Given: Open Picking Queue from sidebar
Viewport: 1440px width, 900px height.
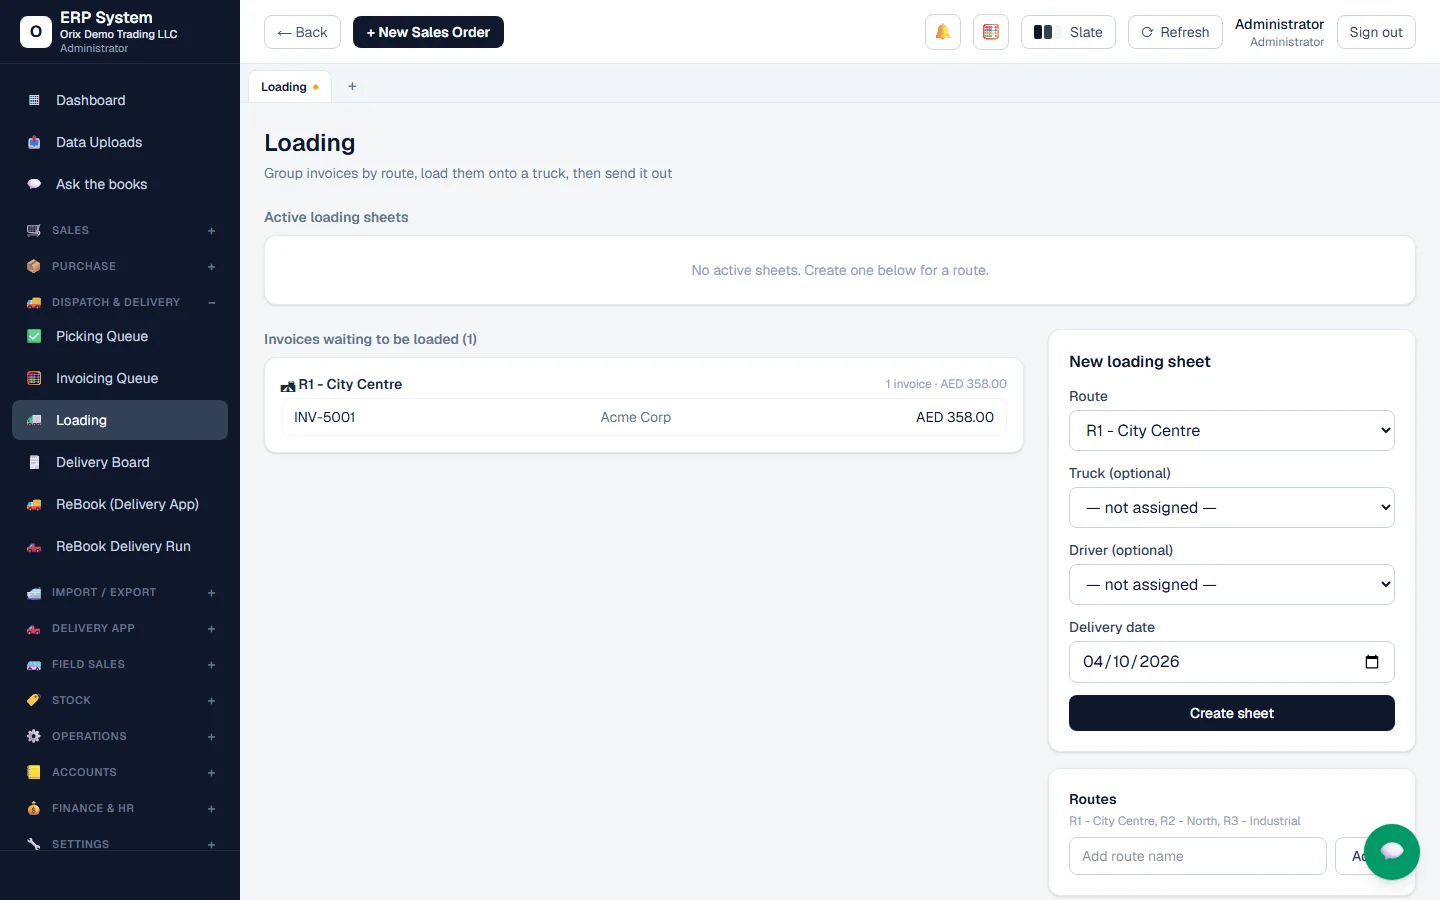Looking at the screenshot, I should (120, 336).
